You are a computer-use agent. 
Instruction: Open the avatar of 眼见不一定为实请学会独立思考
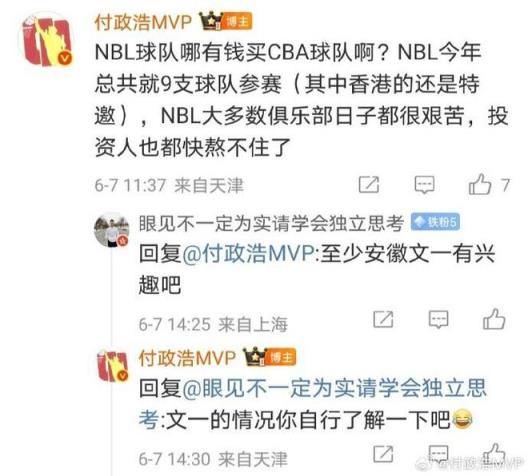click(x=111, y=230)
